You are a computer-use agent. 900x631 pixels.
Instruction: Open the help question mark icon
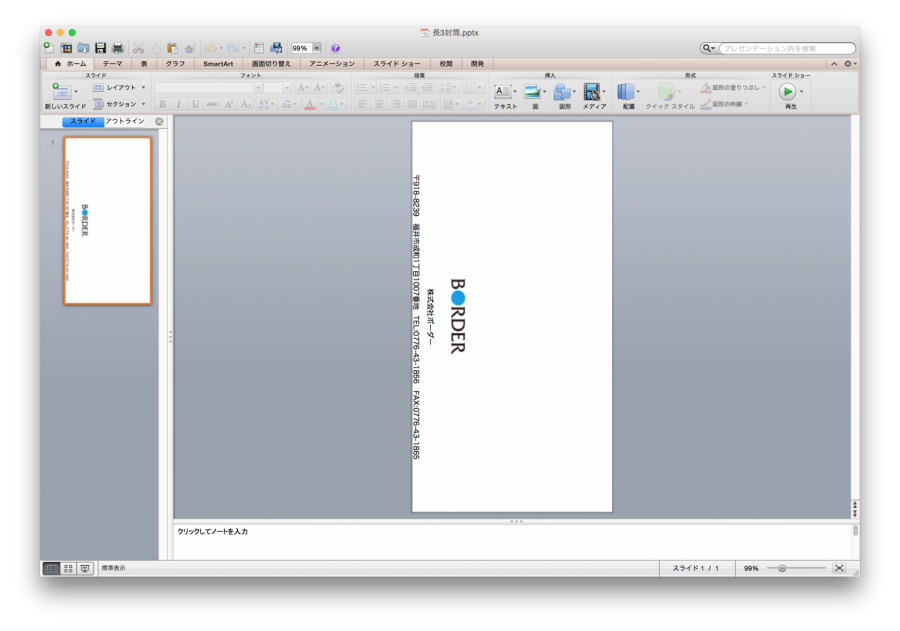click(x=336, y=48)
